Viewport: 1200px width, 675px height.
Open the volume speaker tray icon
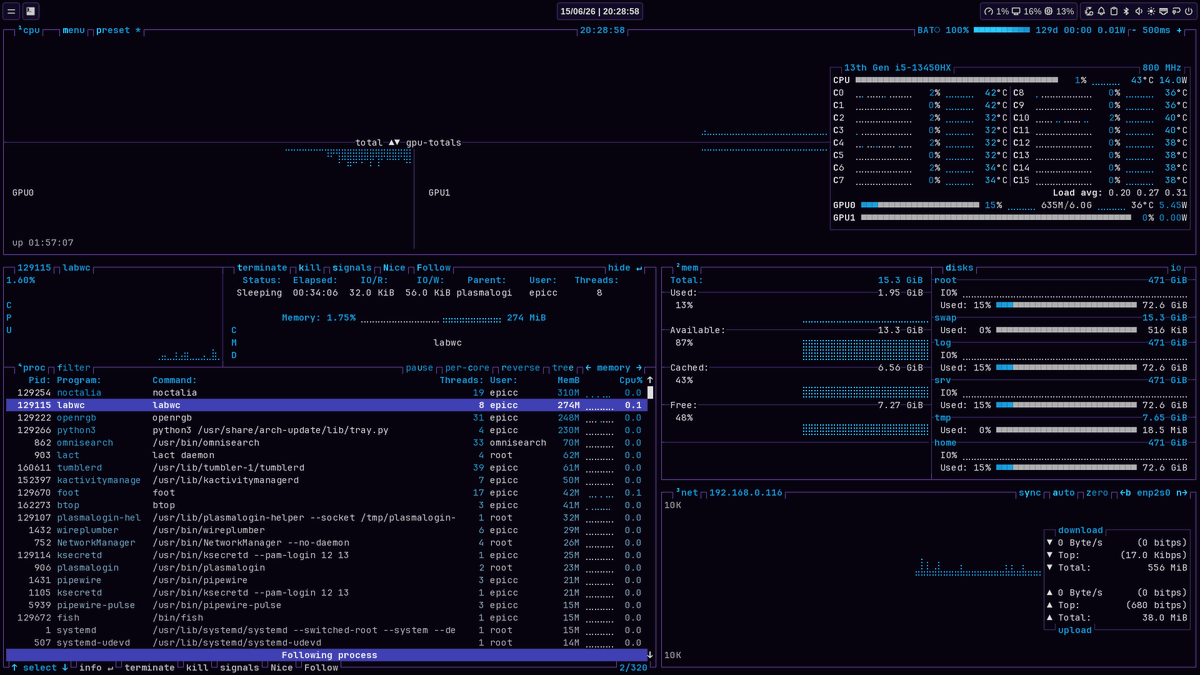(1139, 12)
